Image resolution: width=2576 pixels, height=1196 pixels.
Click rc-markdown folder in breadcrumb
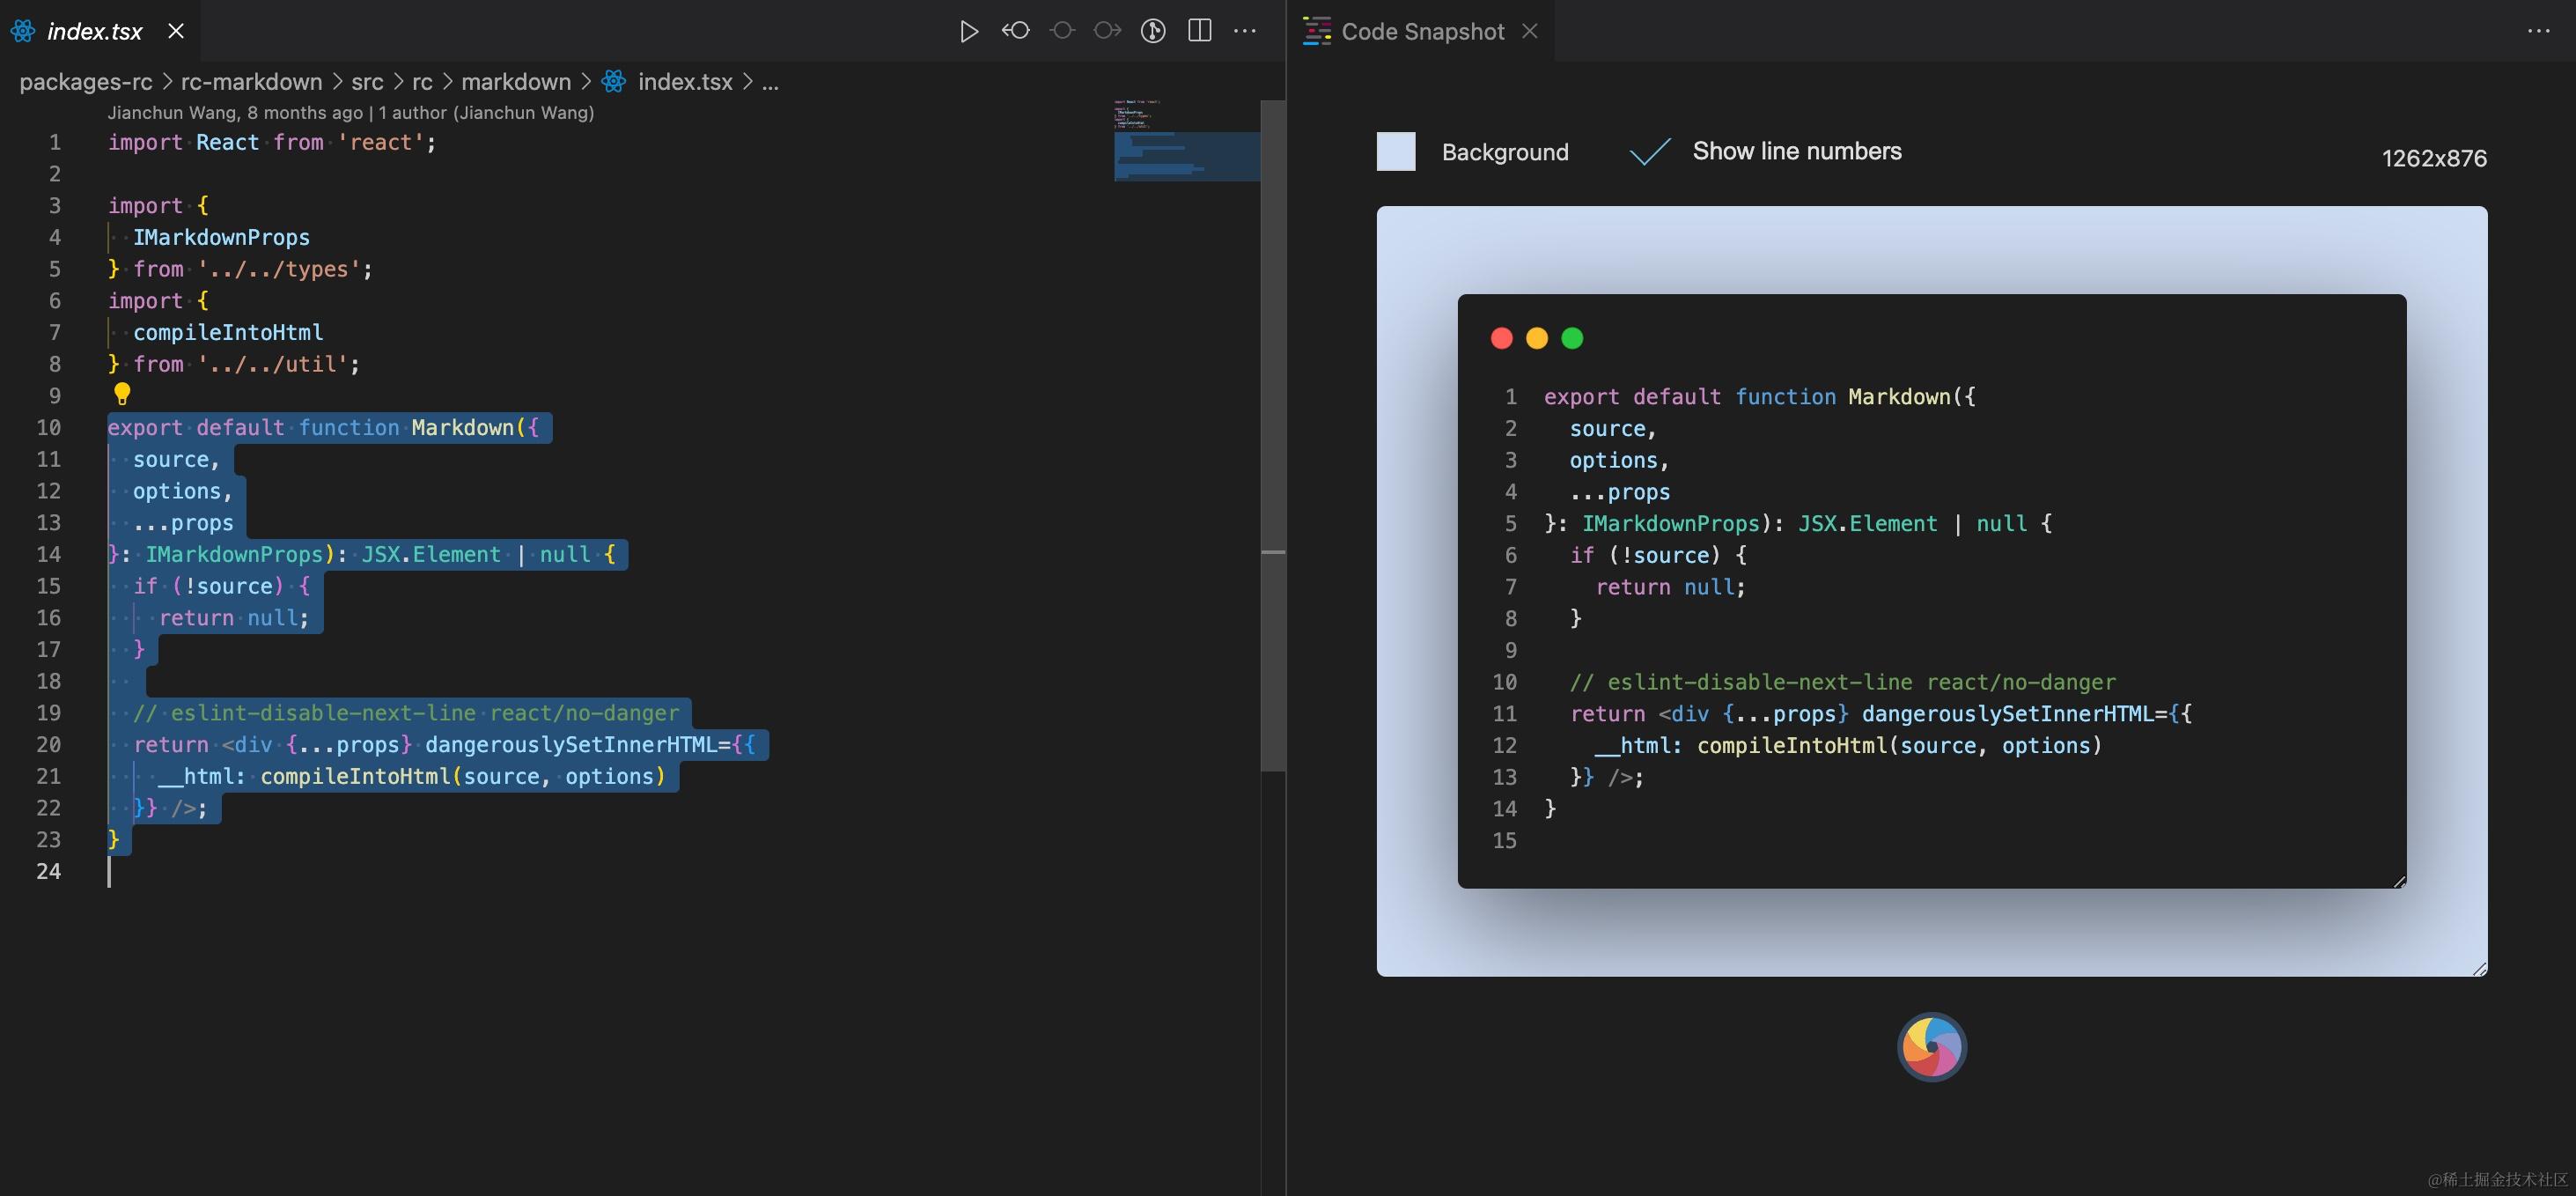(251, 82)
